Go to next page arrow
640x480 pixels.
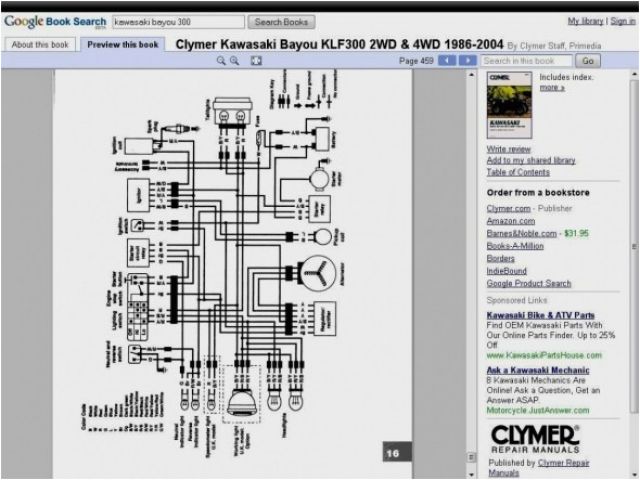click(467, 61)
